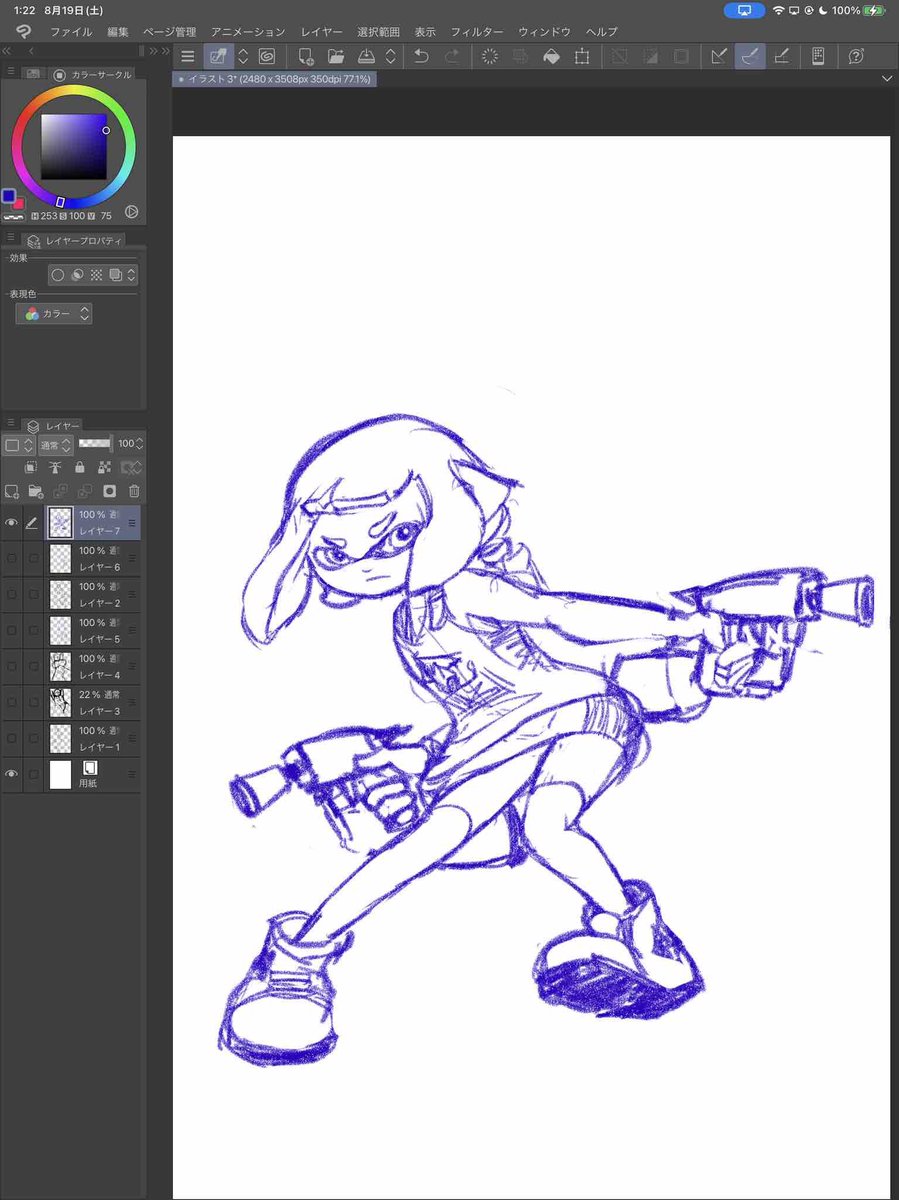Activate the scale/rotate transform icon
Viewport: 899px width, 1200px height.
(582, 57)
